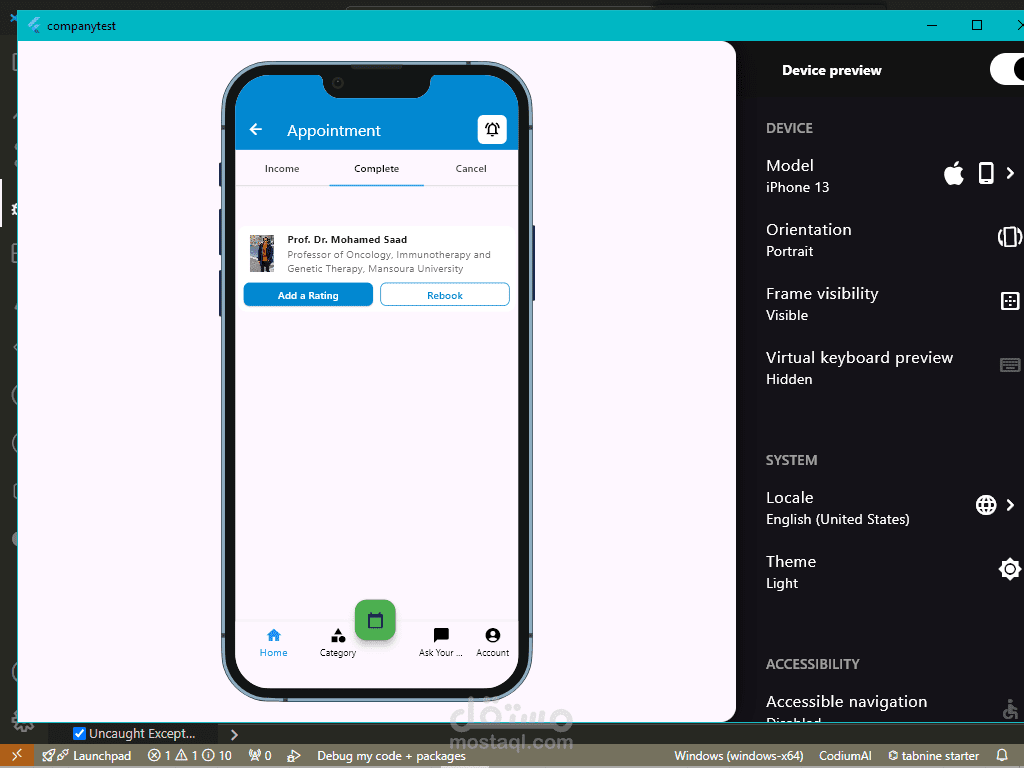This screenshot has height=768, width=1024.
Task: Click the Locale globe icon
Action: point(986,505)
